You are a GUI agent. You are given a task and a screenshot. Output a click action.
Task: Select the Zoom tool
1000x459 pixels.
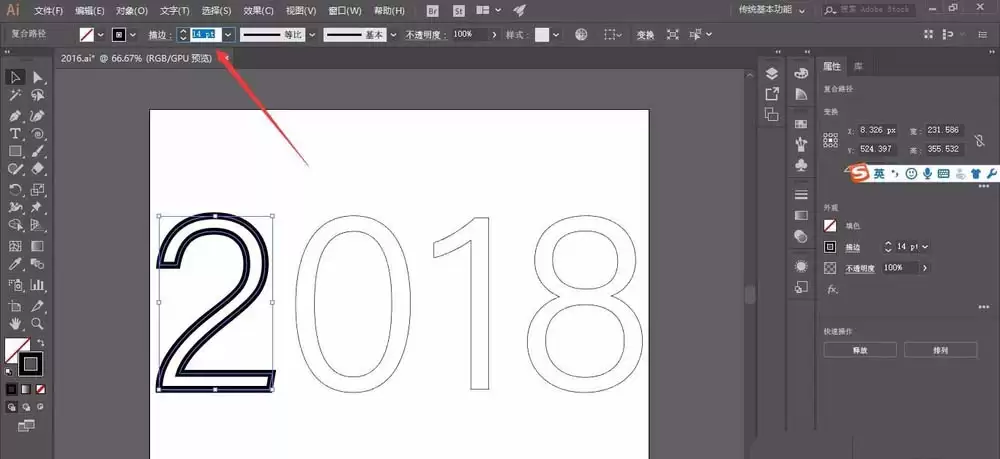coord(38,323)
